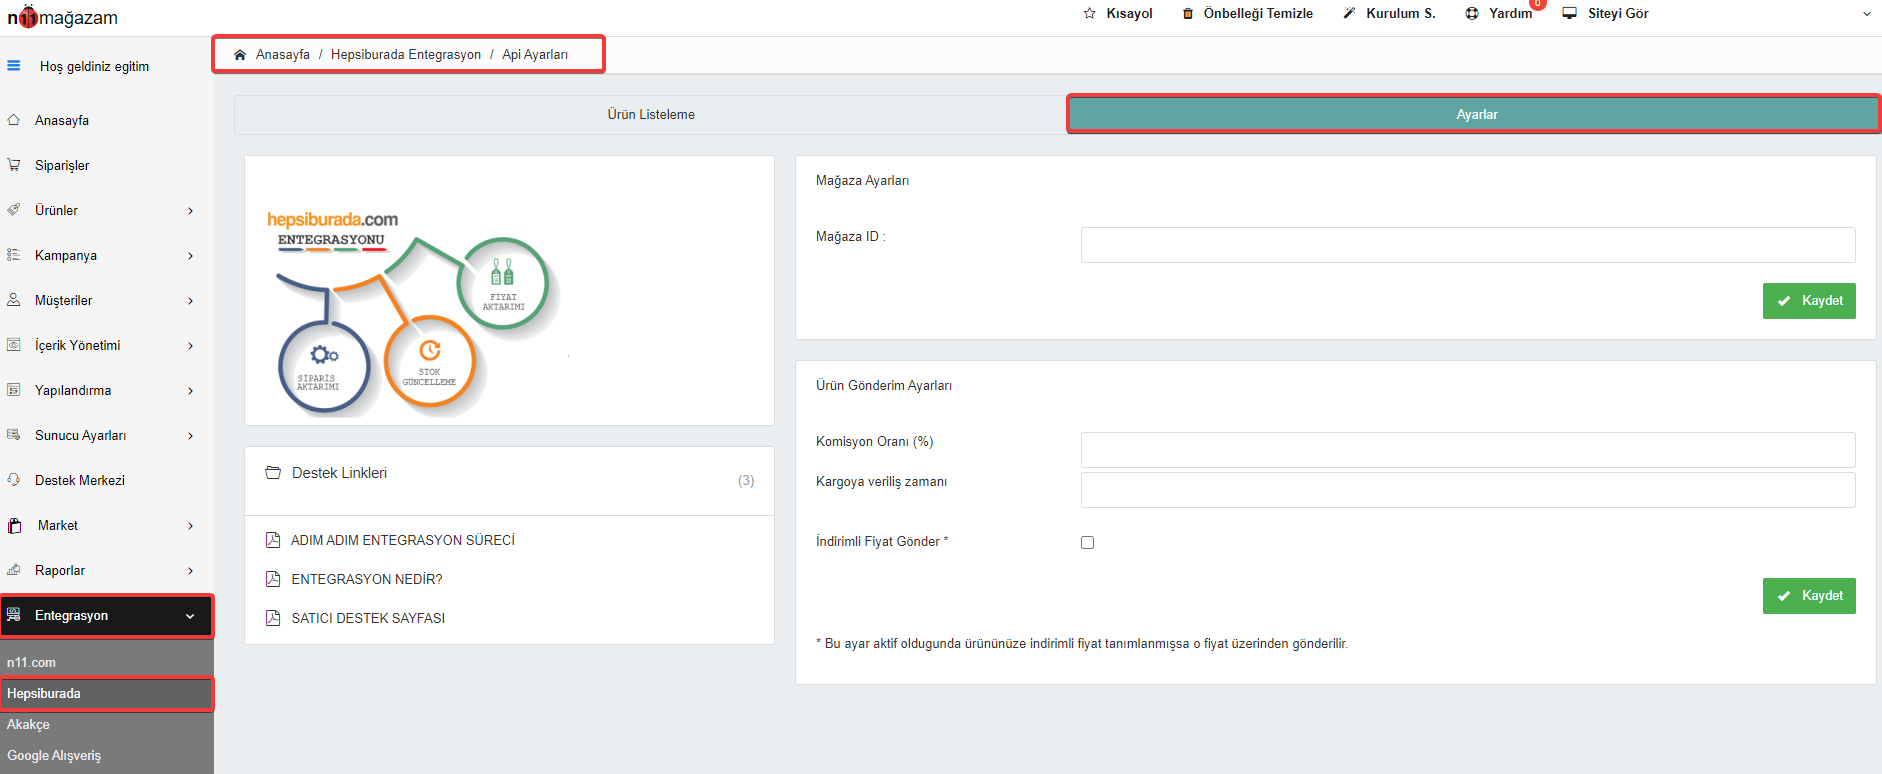Save Ürün Gönderim Ayarları with Kaydet button
The width and height of the screenshot is (1882, 774).
(x=1809, y=596)
